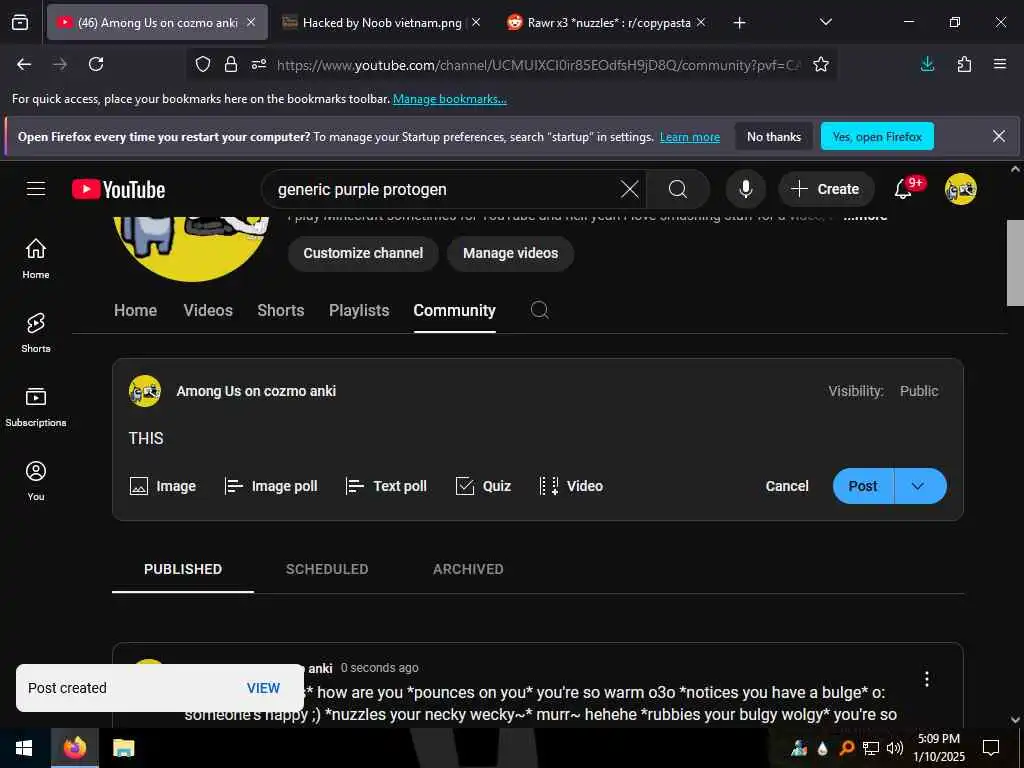1024x768 pixels.
Task: Open the Create button
Action: point(825,189)
